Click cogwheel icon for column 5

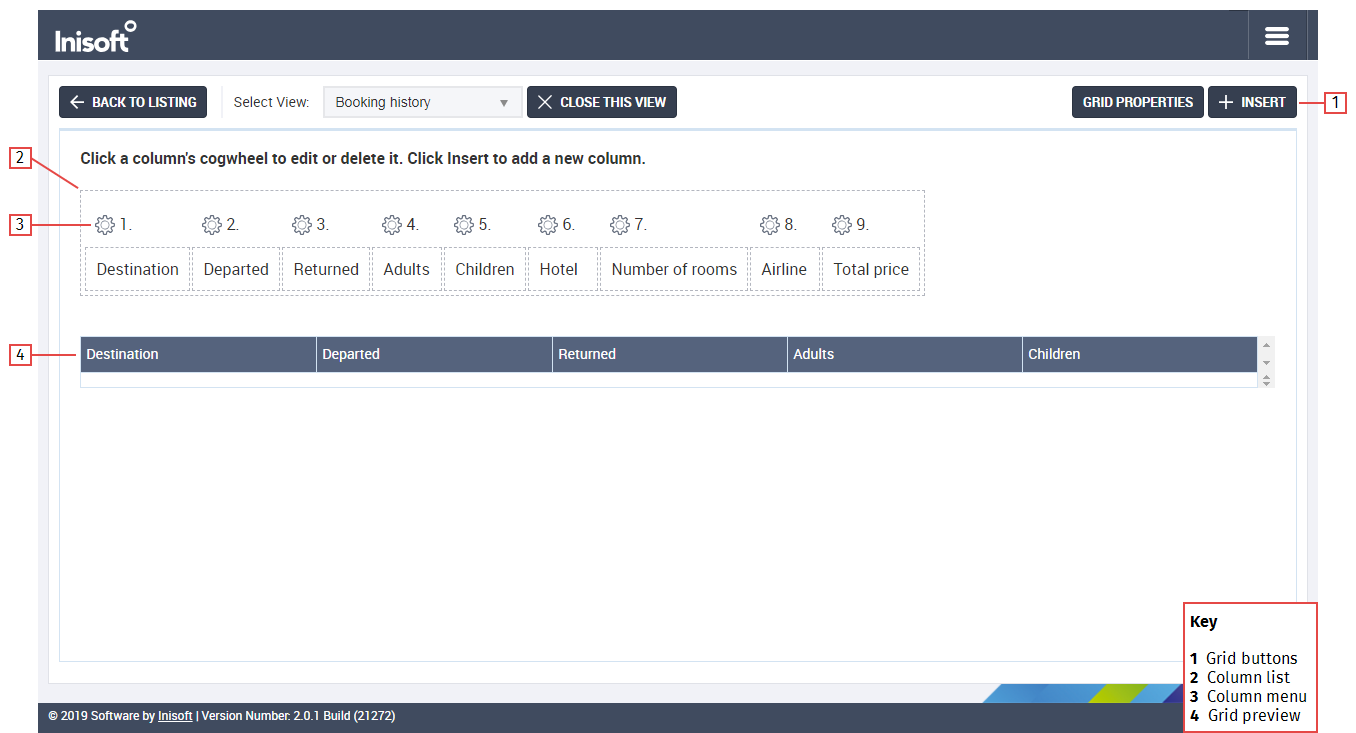click(x=463, y=225)
